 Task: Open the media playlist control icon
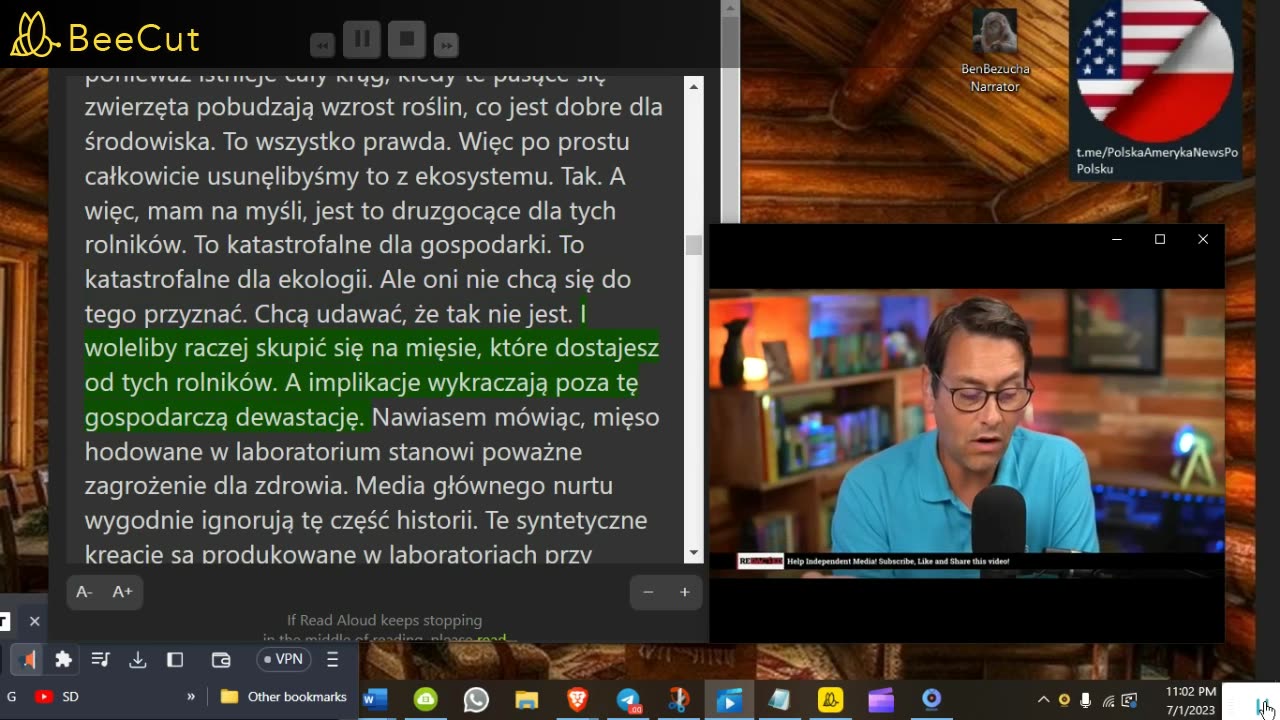(100, 659)
